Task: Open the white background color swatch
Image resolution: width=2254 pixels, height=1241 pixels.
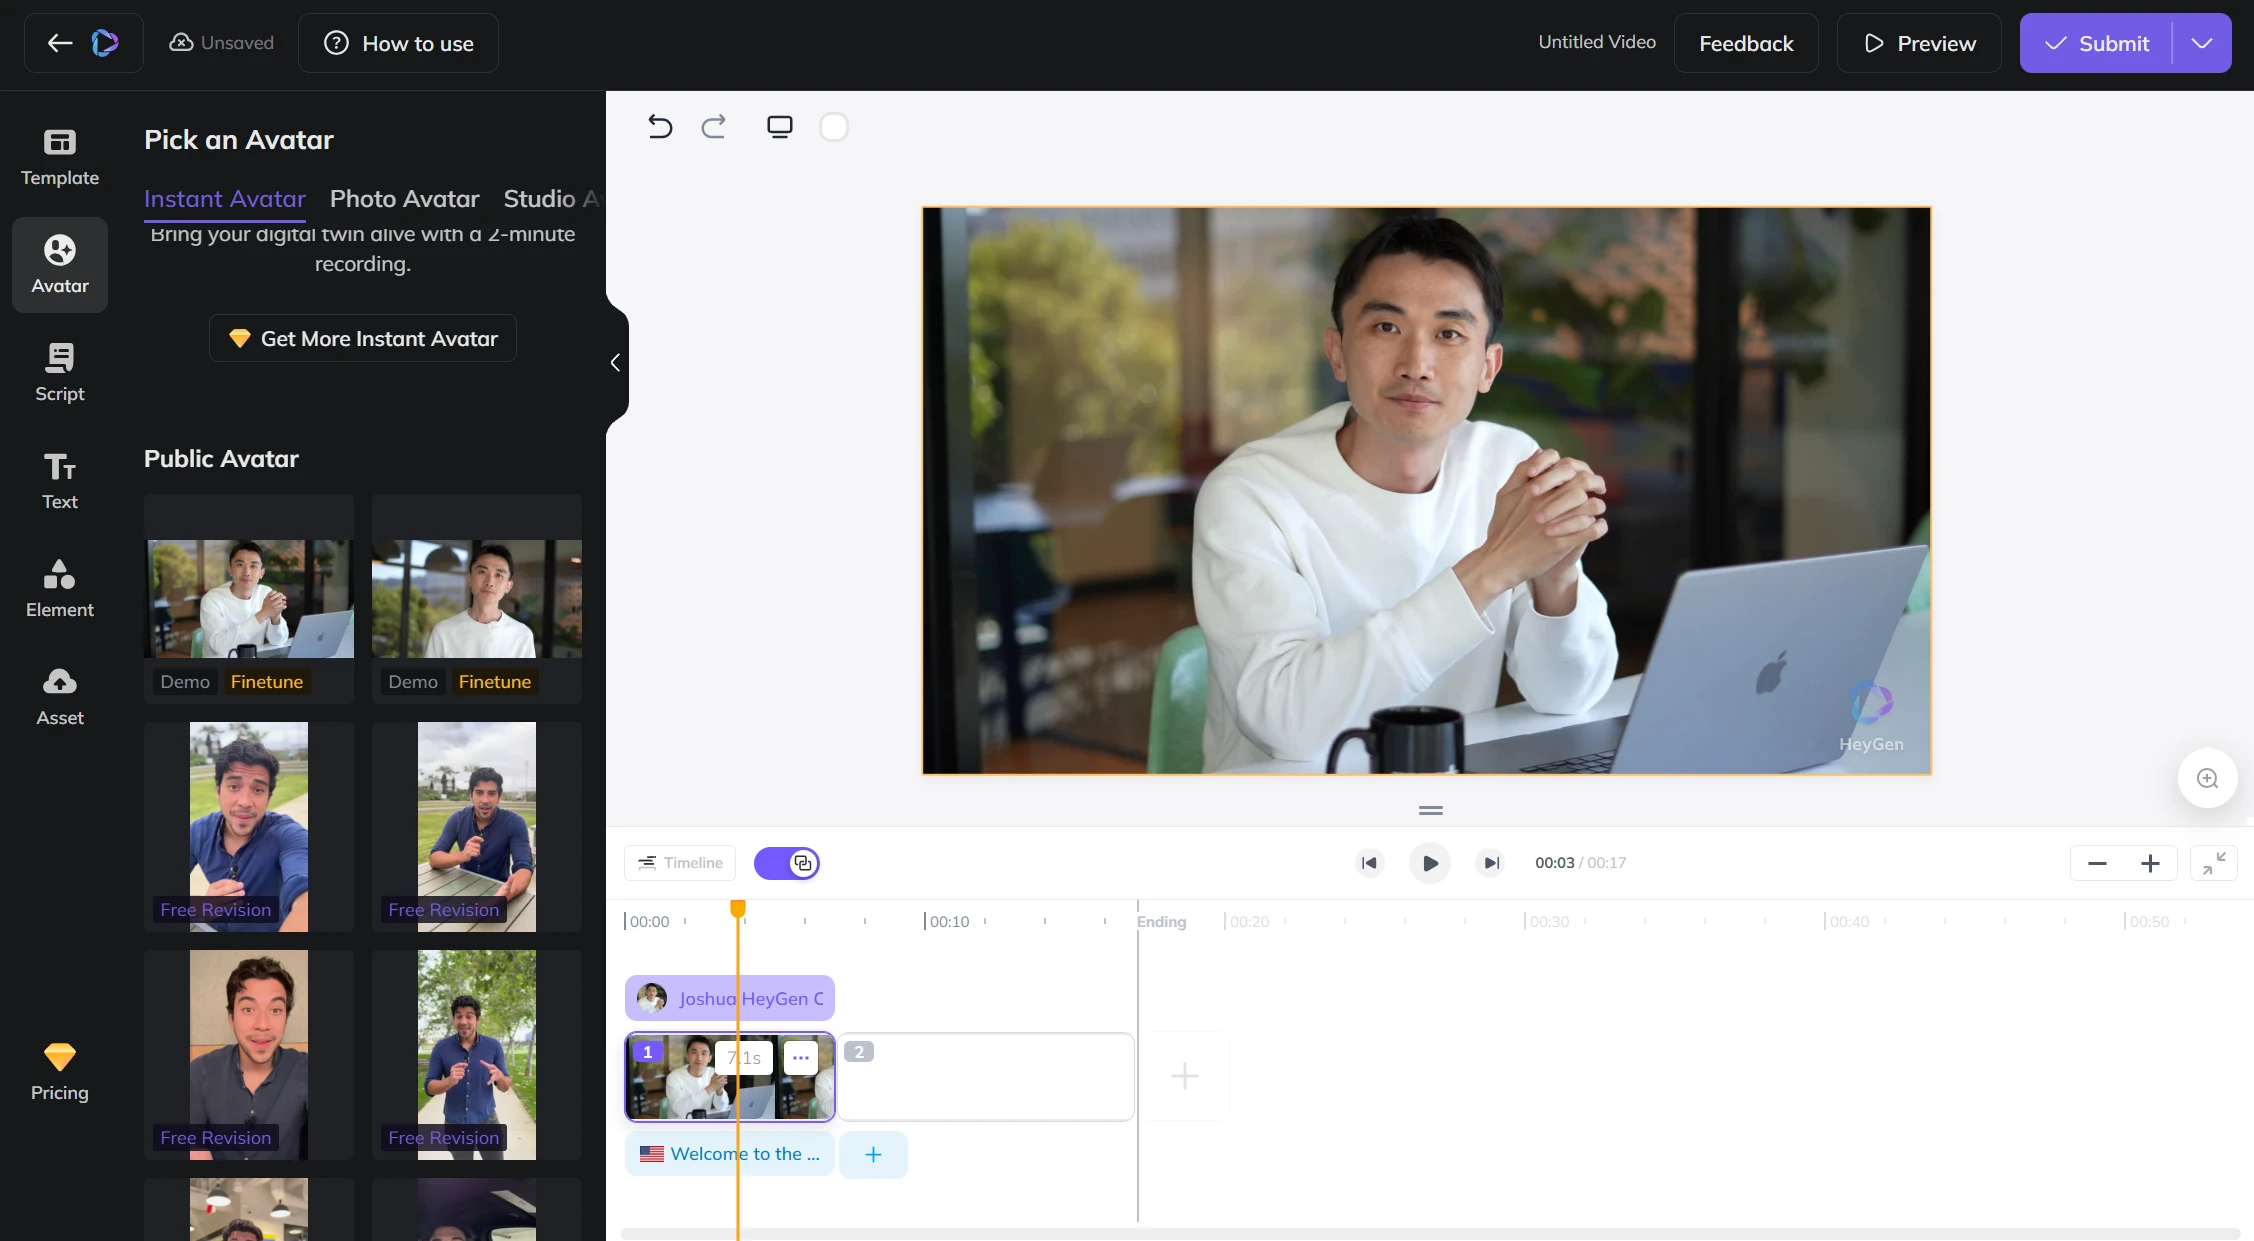Action: (834, 127)
